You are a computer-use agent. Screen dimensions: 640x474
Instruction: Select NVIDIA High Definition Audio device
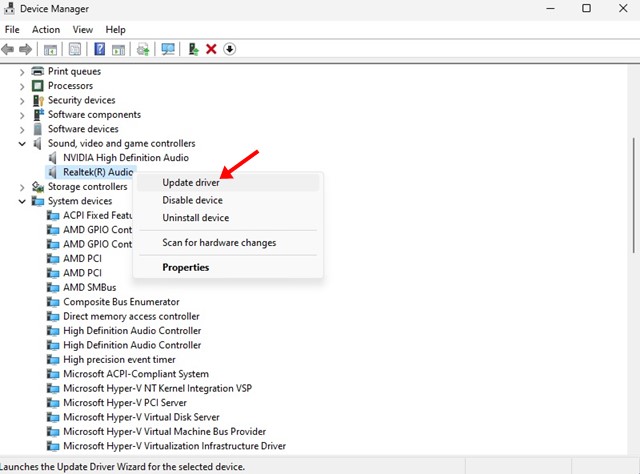125,158
